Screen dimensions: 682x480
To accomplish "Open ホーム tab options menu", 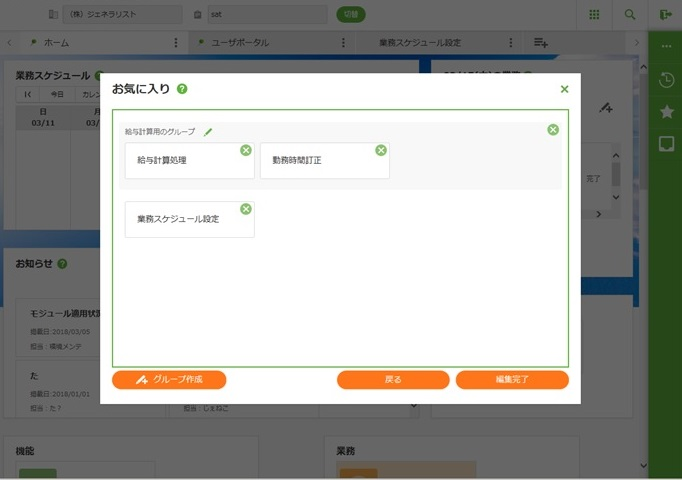I will pyautogui.click(x=176, y=43).
